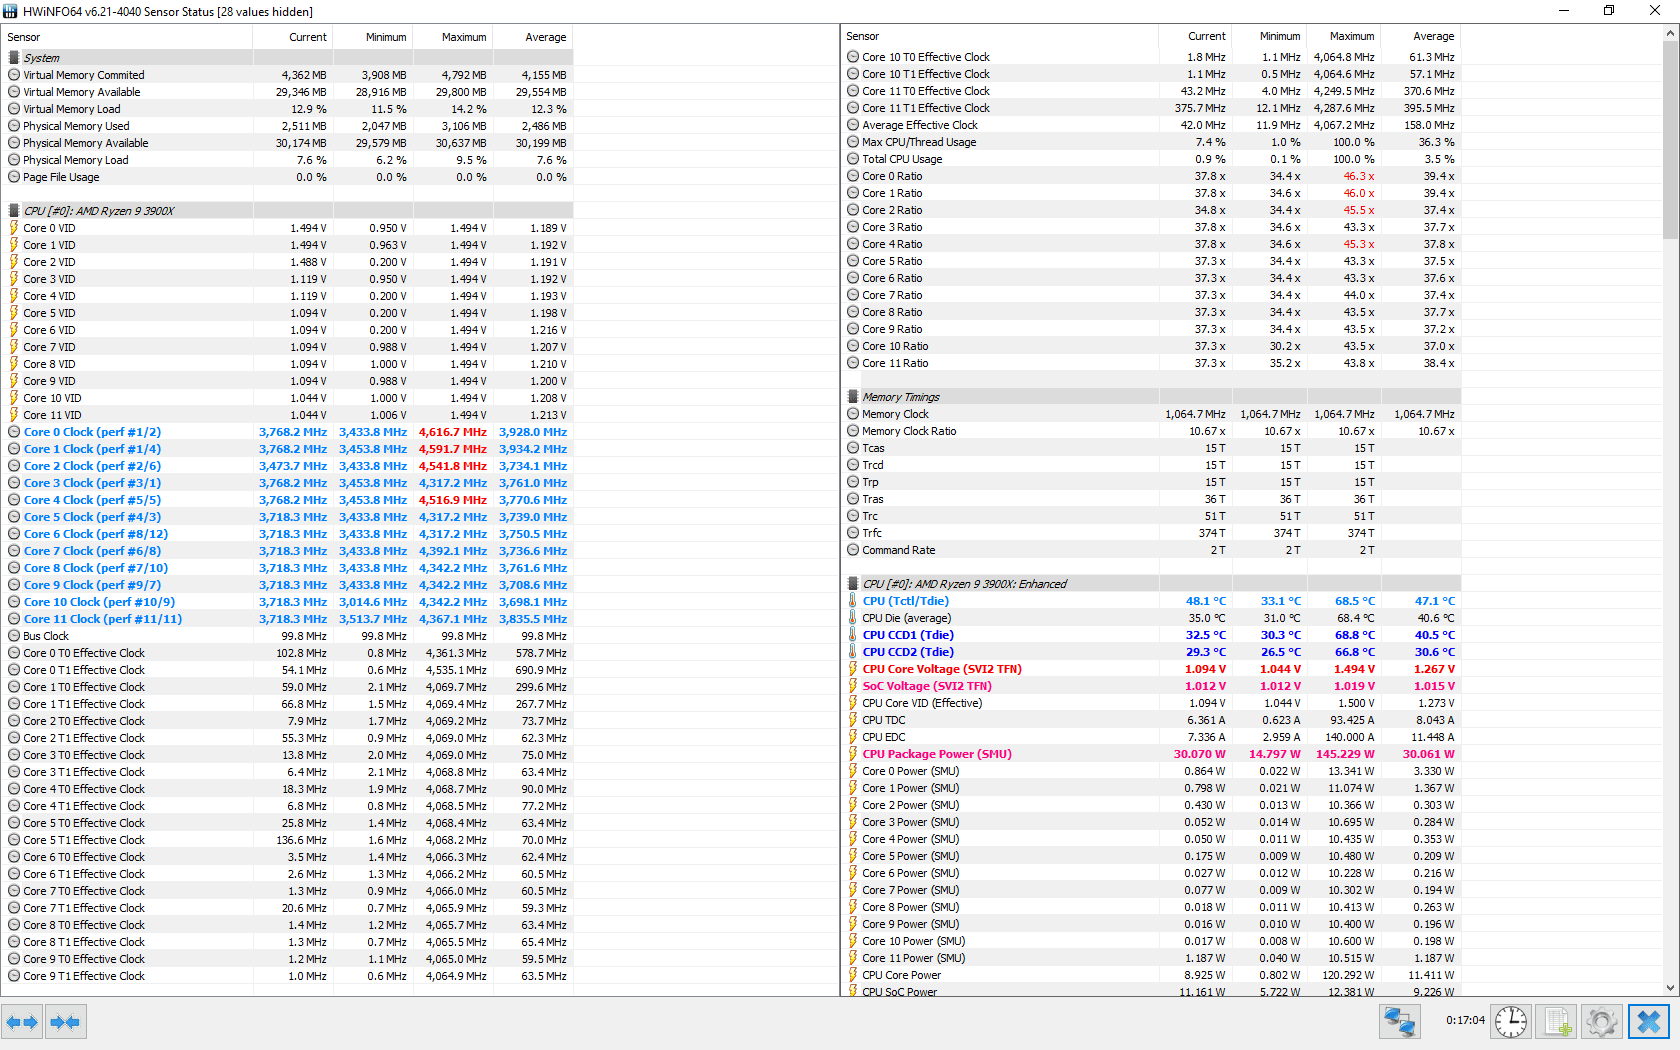Click the thermometer icon beside CPU CCD2 (Tdie)

(x=853, y=652)
